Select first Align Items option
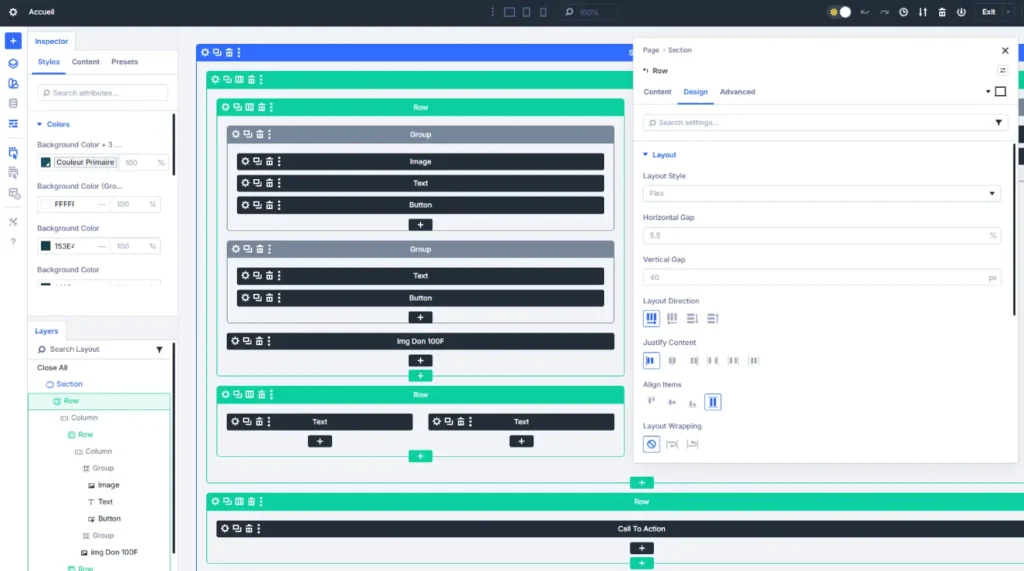This screenshot has height=571, width=1024. [x=651, y=402]
